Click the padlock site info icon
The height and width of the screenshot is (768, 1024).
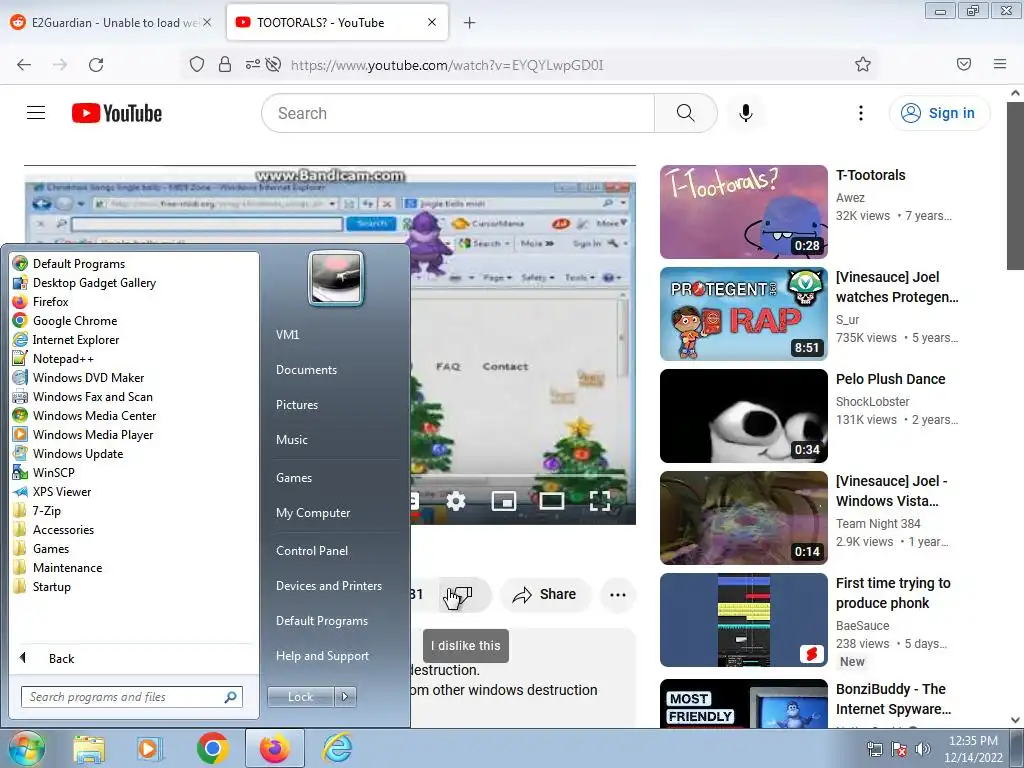point(225,64)
